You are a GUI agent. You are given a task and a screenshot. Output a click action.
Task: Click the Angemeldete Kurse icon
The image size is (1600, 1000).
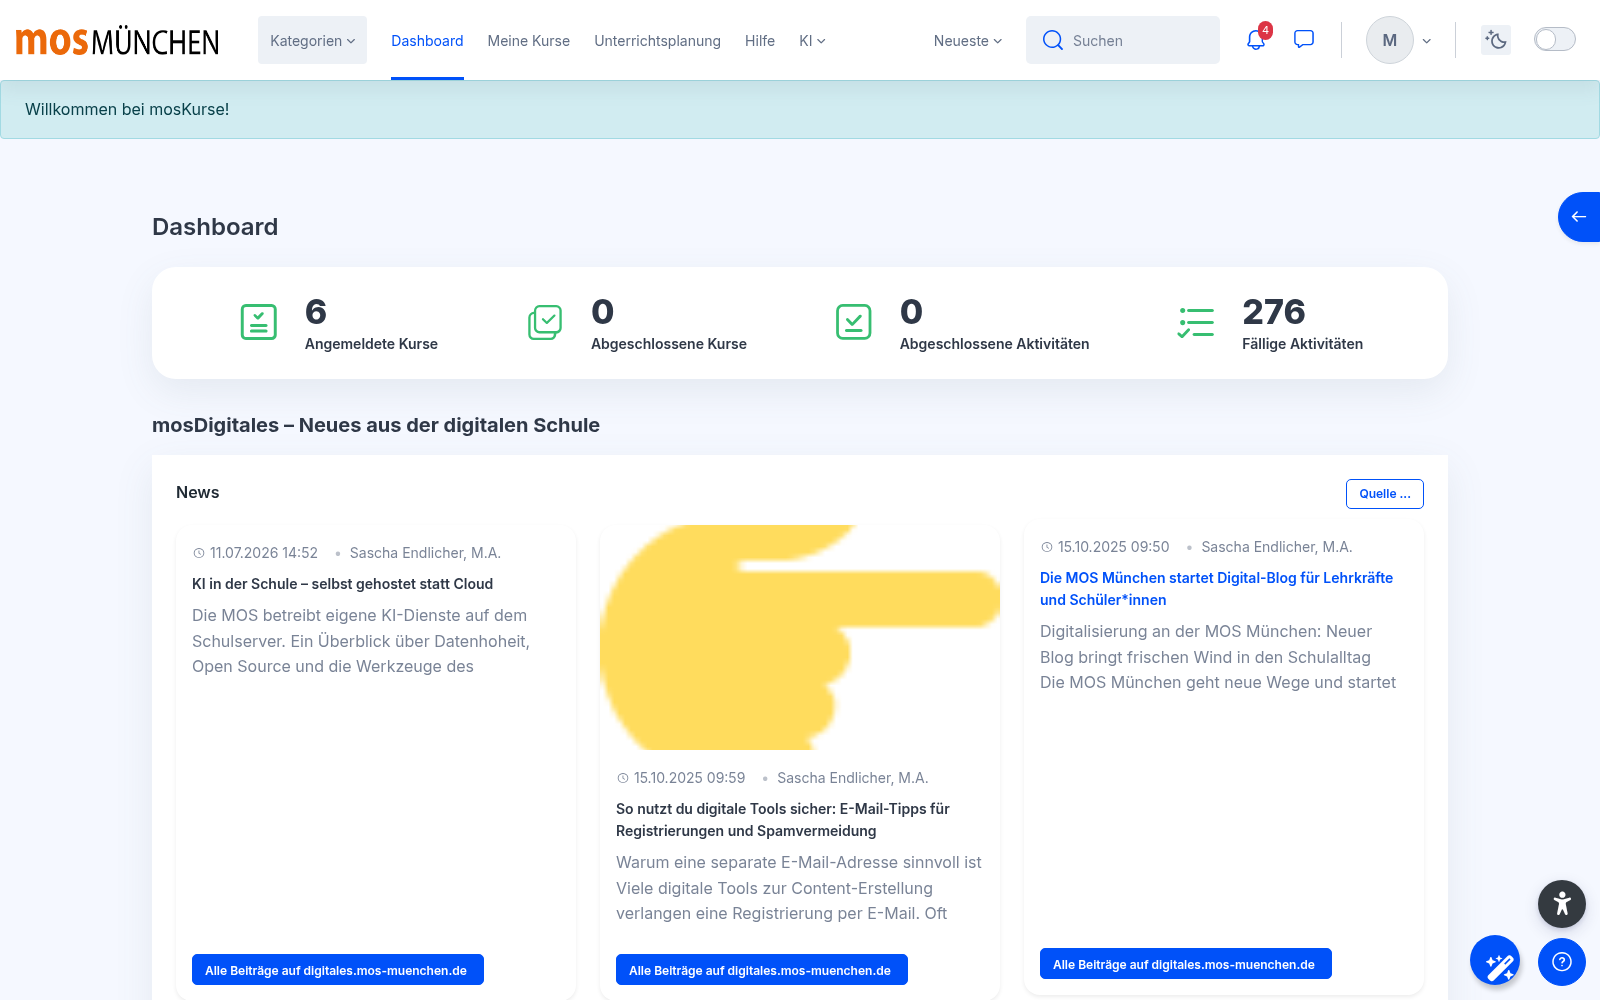259,322
